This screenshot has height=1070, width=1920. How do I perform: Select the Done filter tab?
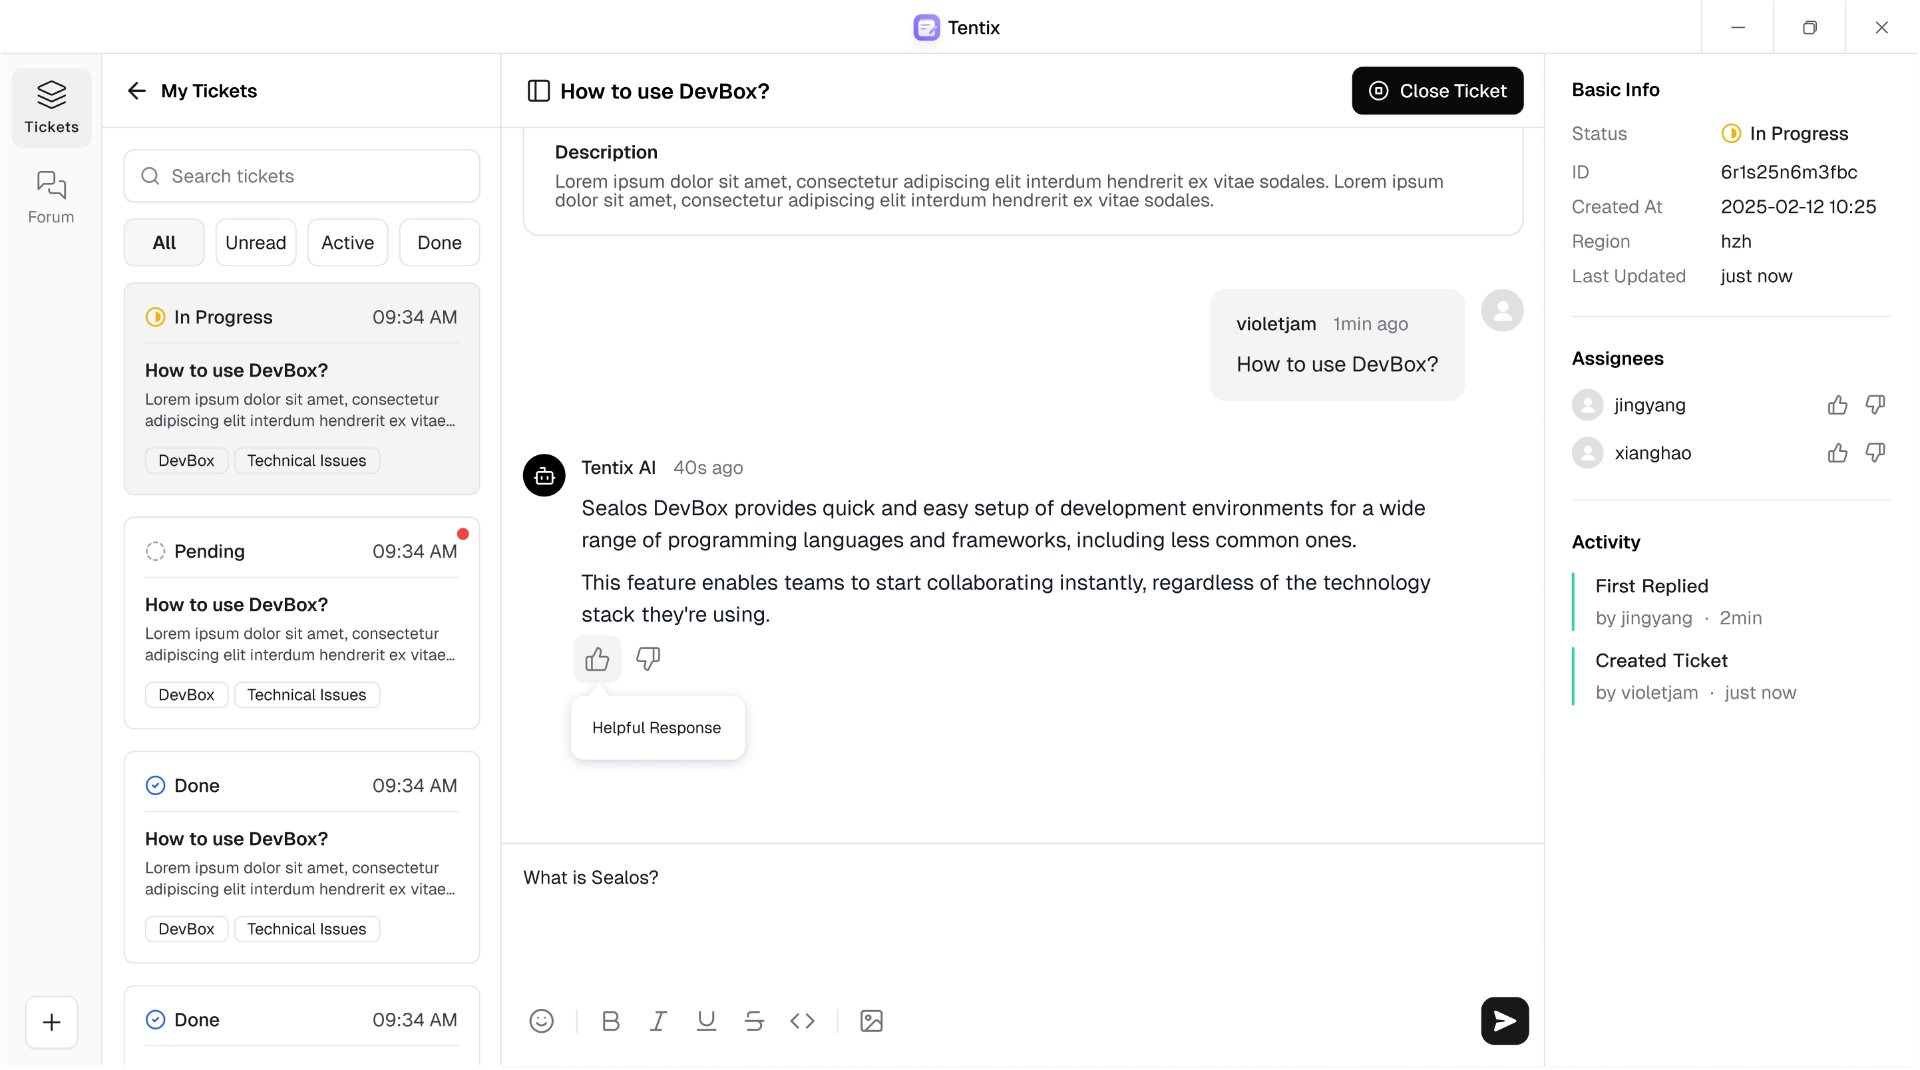[439, 243]
